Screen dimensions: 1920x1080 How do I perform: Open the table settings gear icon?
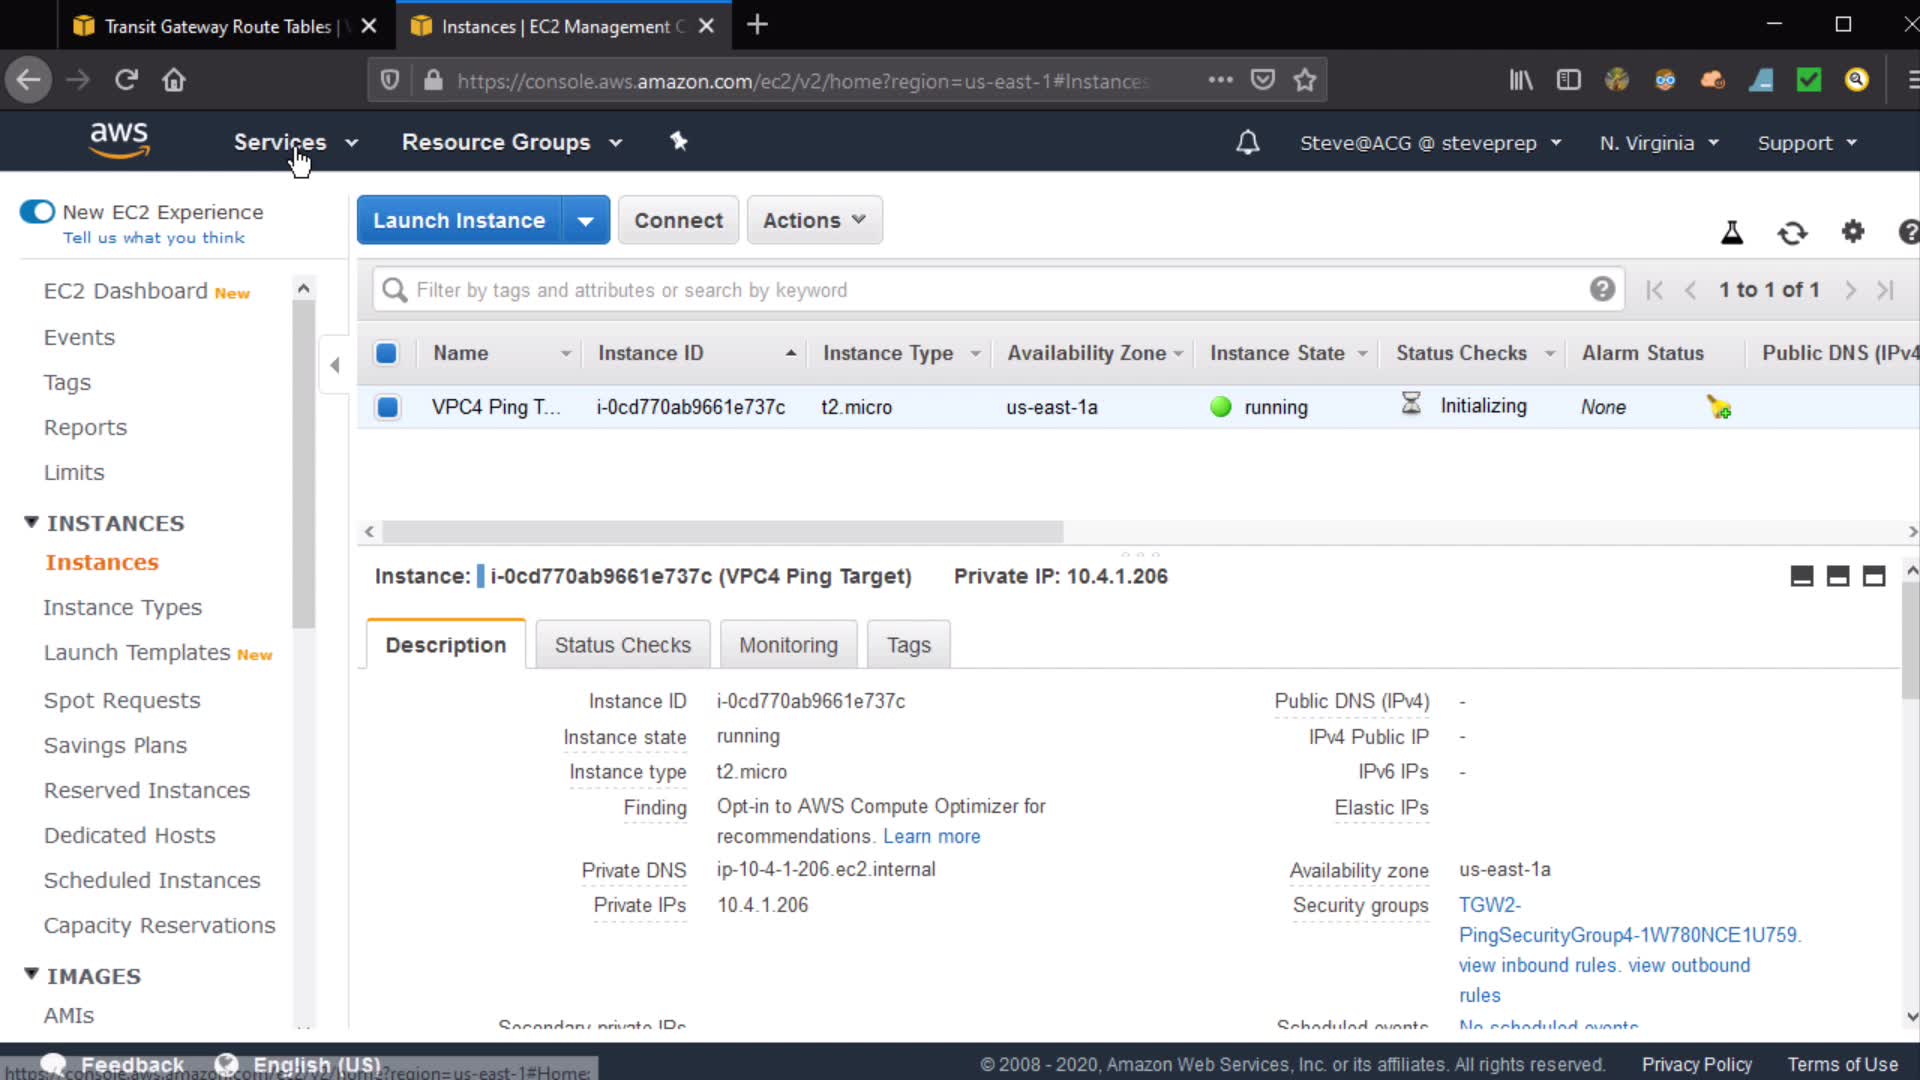coord(1853,232)
